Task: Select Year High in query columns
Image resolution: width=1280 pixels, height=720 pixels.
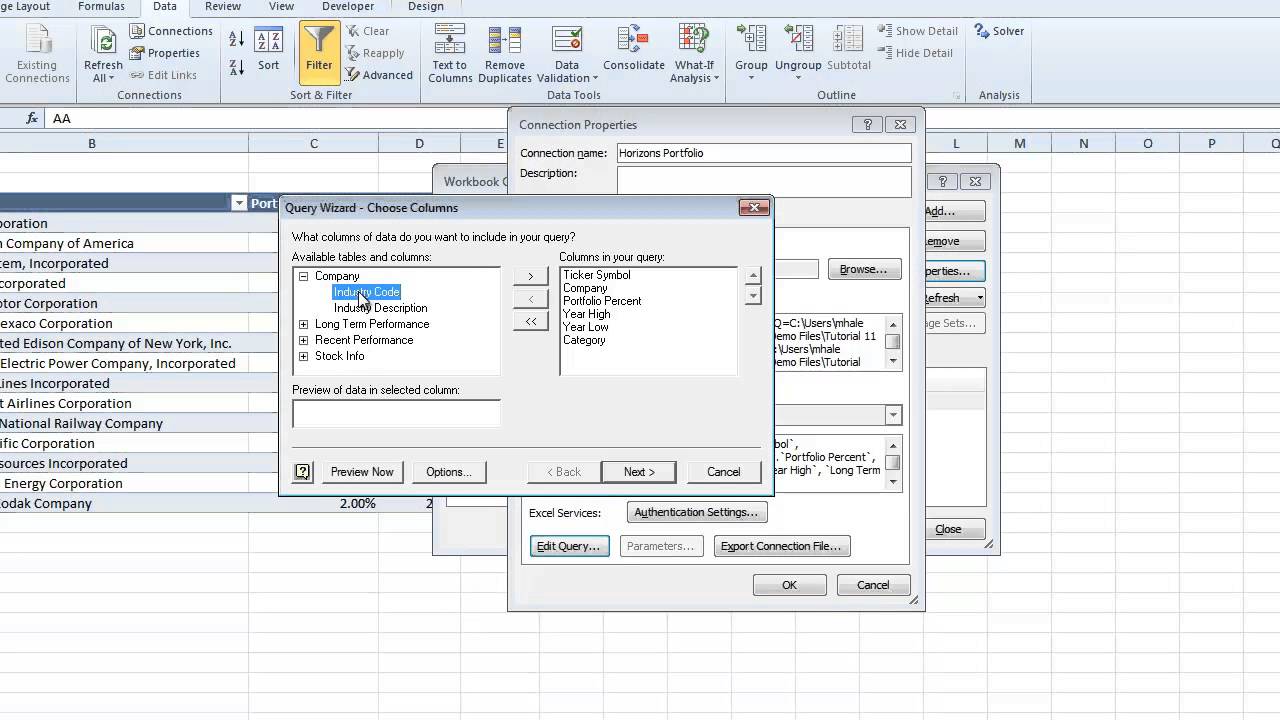Action: [586, 314]
